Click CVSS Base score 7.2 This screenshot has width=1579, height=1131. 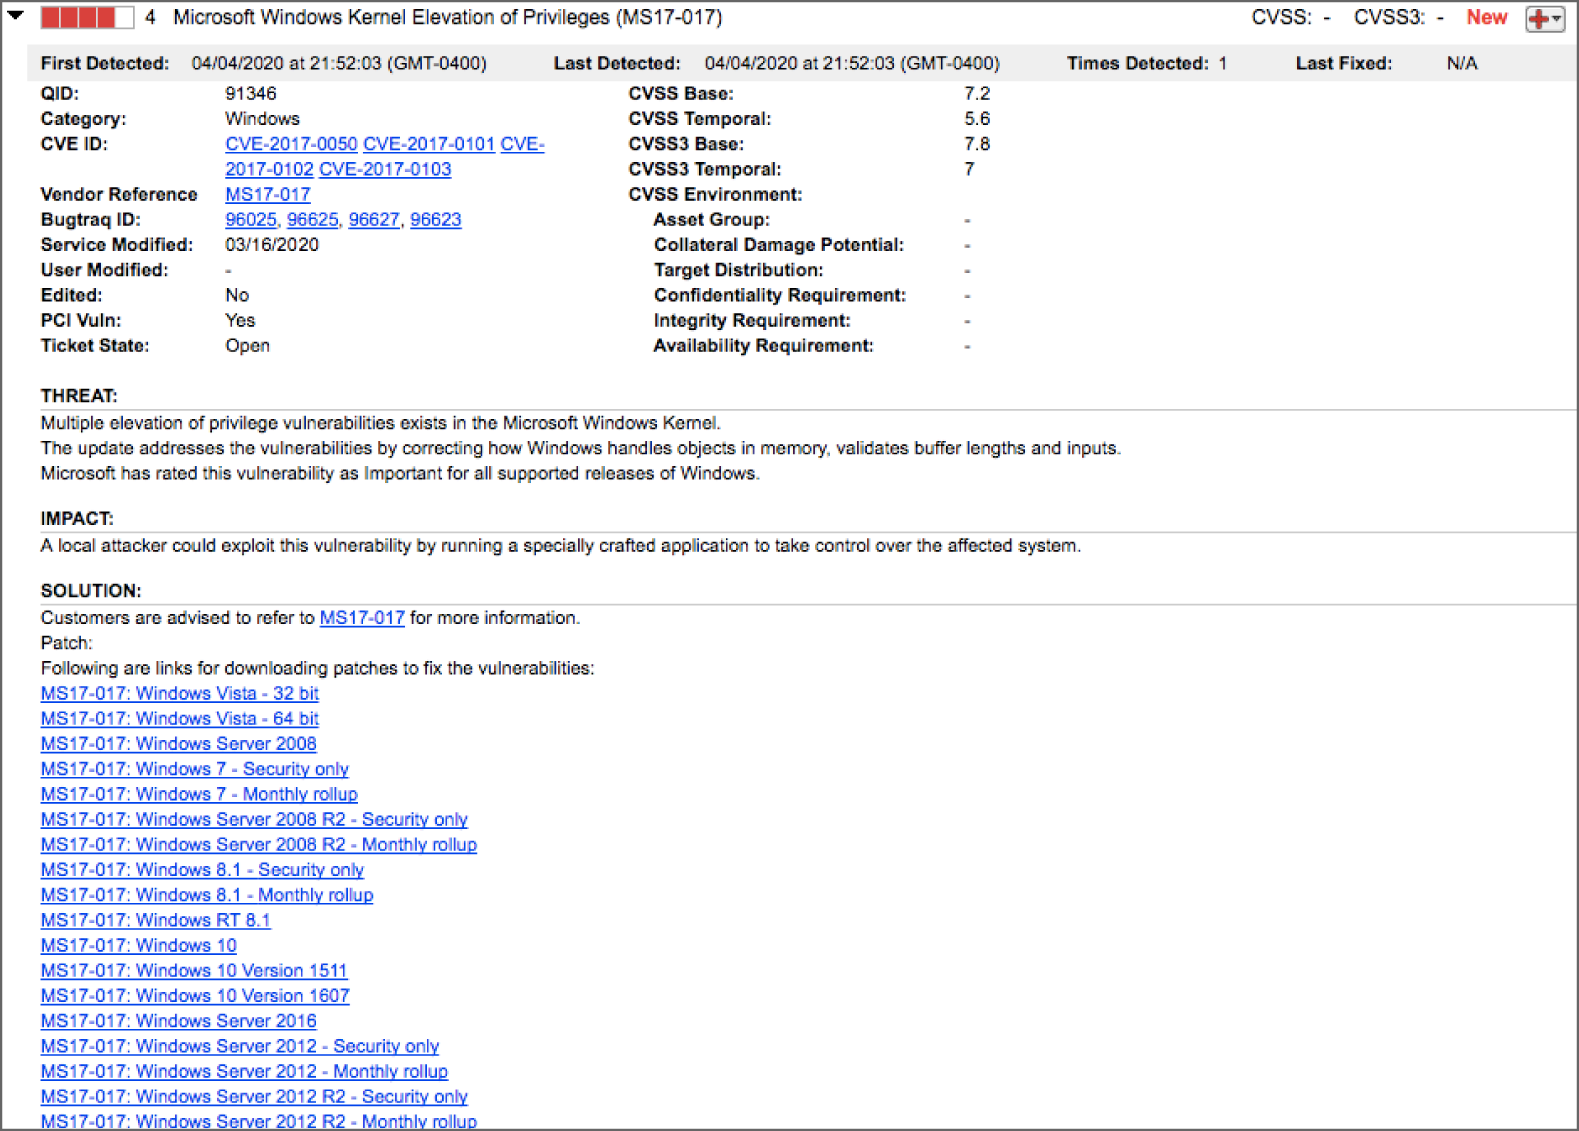[x=977, y=93]
